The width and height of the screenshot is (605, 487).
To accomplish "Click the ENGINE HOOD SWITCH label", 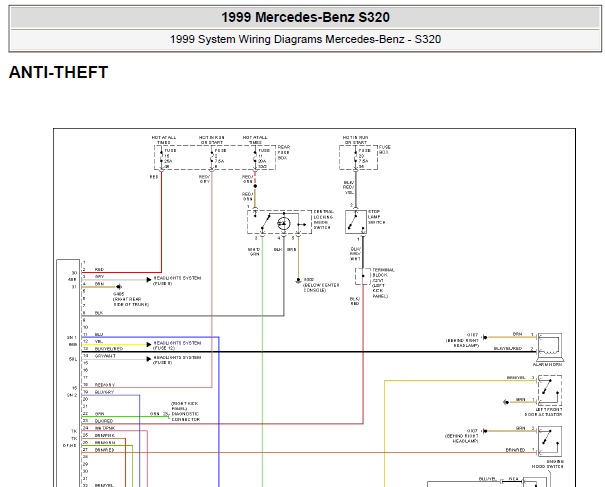I will click(548, 464).
